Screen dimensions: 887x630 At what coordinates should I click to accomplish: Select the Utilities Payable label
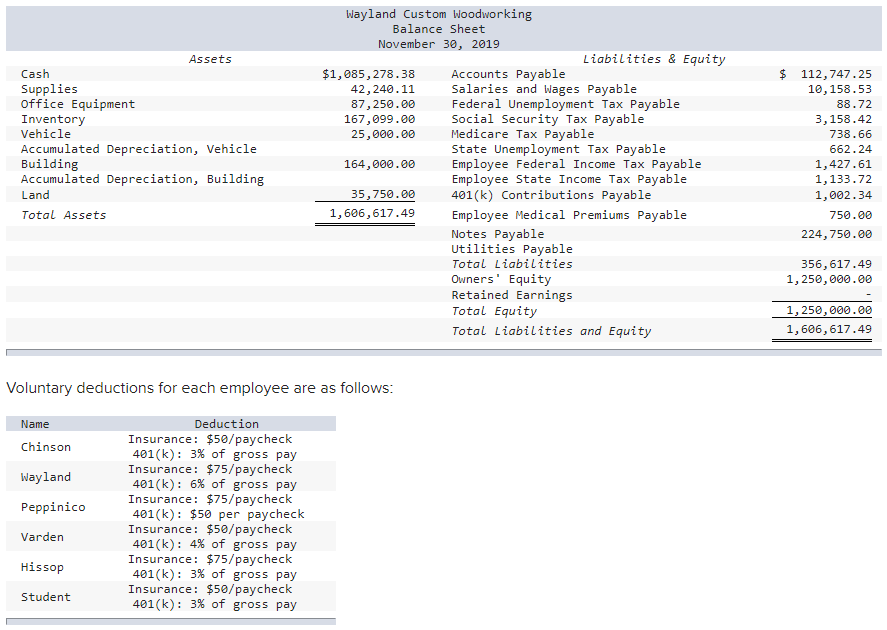coord(512,249)
